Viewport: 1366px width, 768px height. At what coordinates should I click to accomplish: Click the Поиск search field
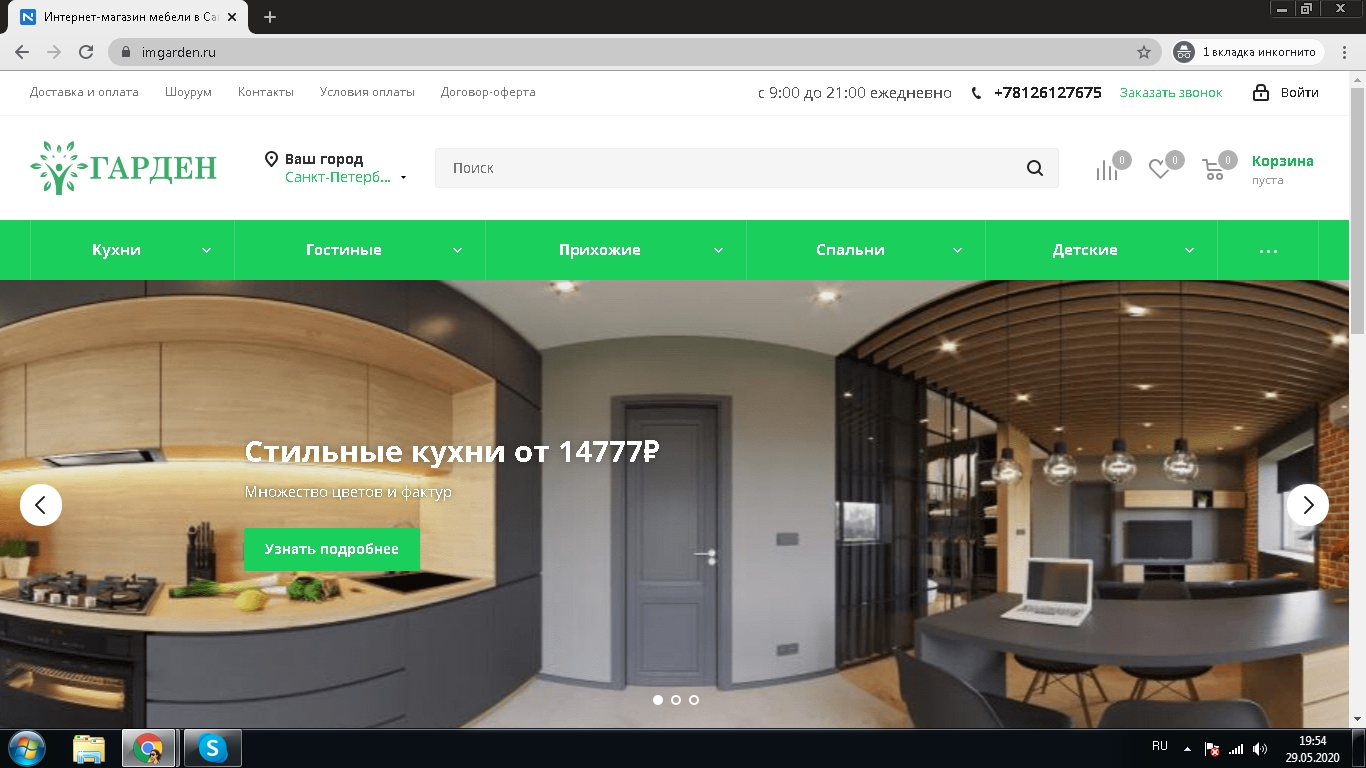(x=746, y=168)
